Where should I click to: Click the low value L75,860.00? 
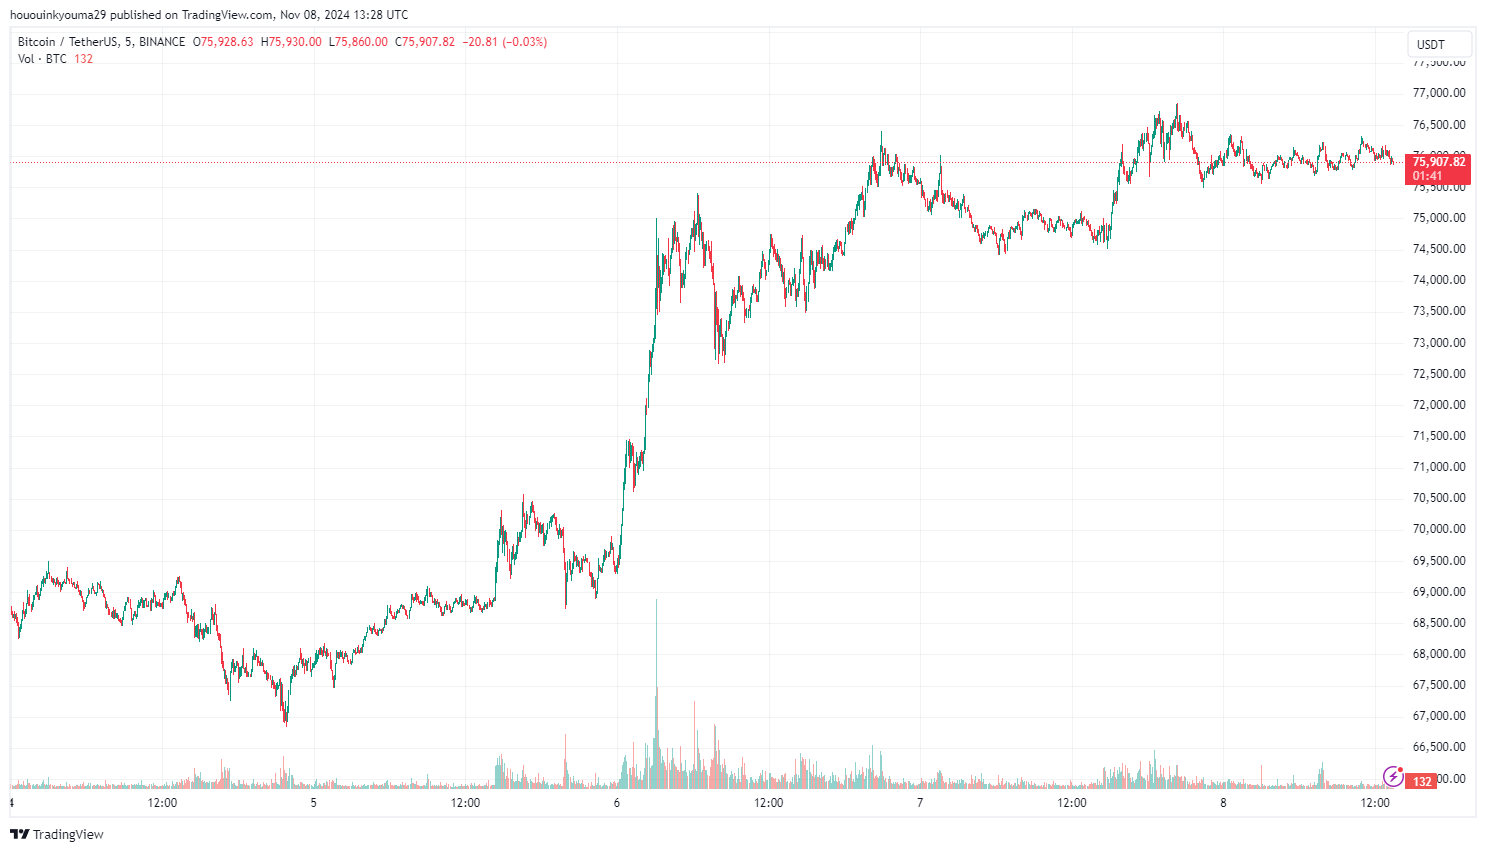coord(358,42)
